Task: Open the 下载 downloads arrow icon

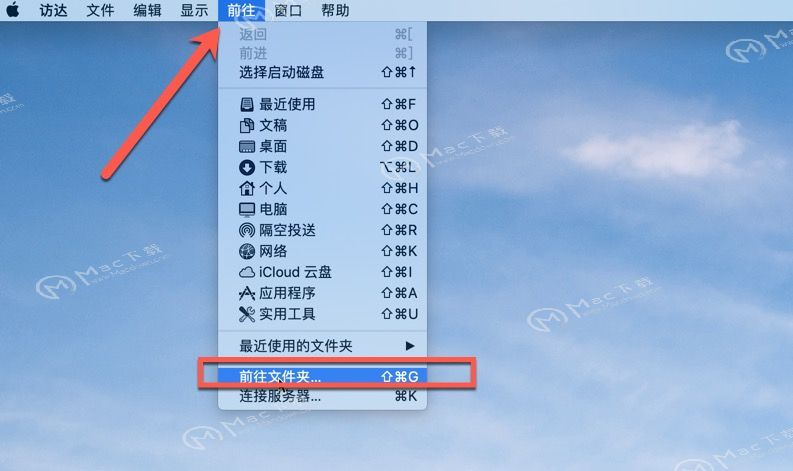Action: pos(247,167)
